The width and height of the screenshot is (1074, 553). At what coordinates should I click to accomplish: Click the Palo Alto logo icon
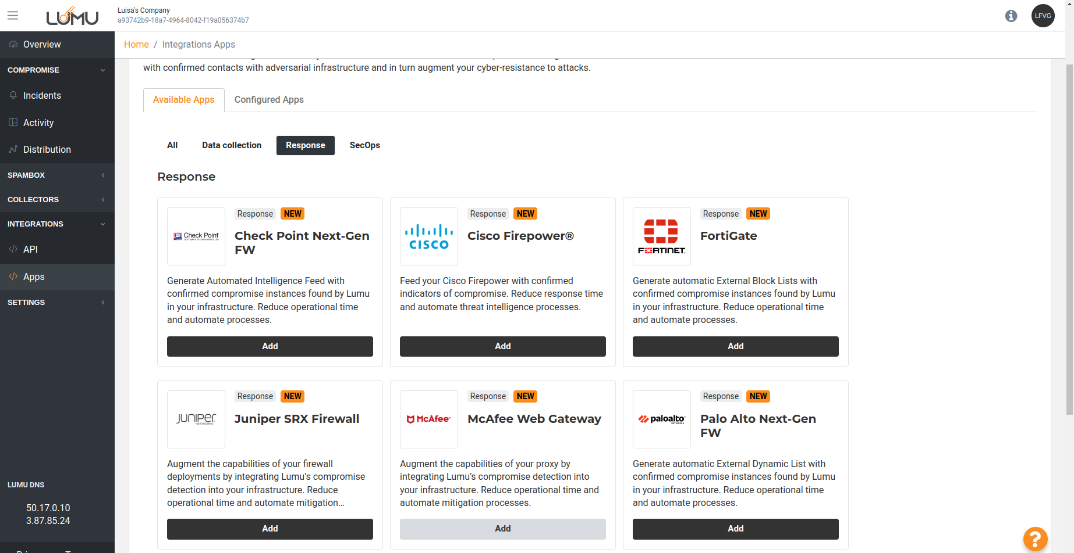point(662,419)
